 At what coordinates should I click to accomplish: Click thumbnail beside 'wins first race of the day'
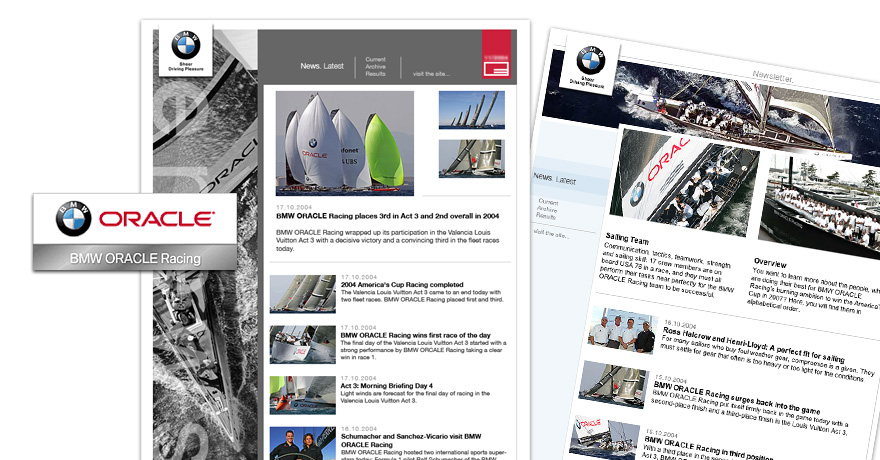tap(302, 344)
